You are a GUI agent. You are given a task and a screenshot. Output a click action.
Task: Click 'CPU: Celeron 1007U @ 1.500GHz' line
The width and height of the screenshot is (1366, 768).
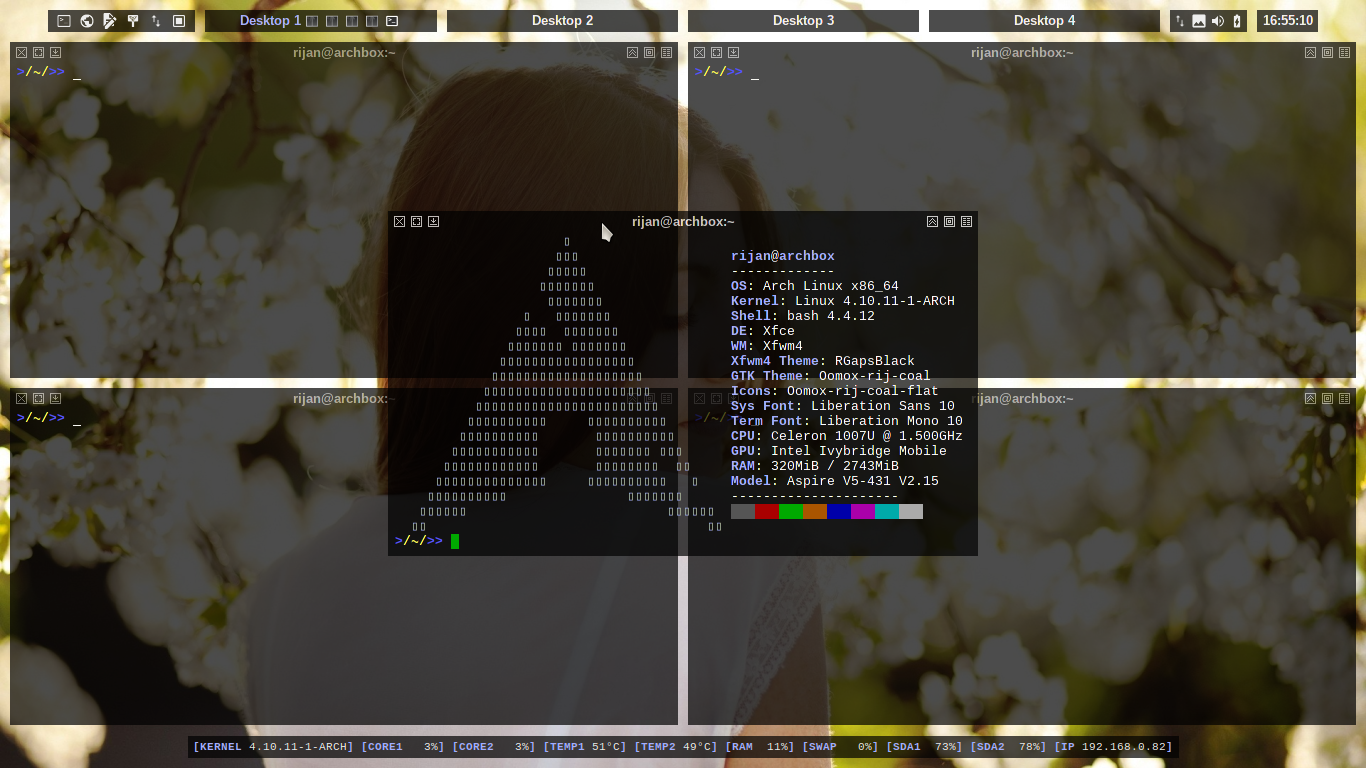(847, 436)
